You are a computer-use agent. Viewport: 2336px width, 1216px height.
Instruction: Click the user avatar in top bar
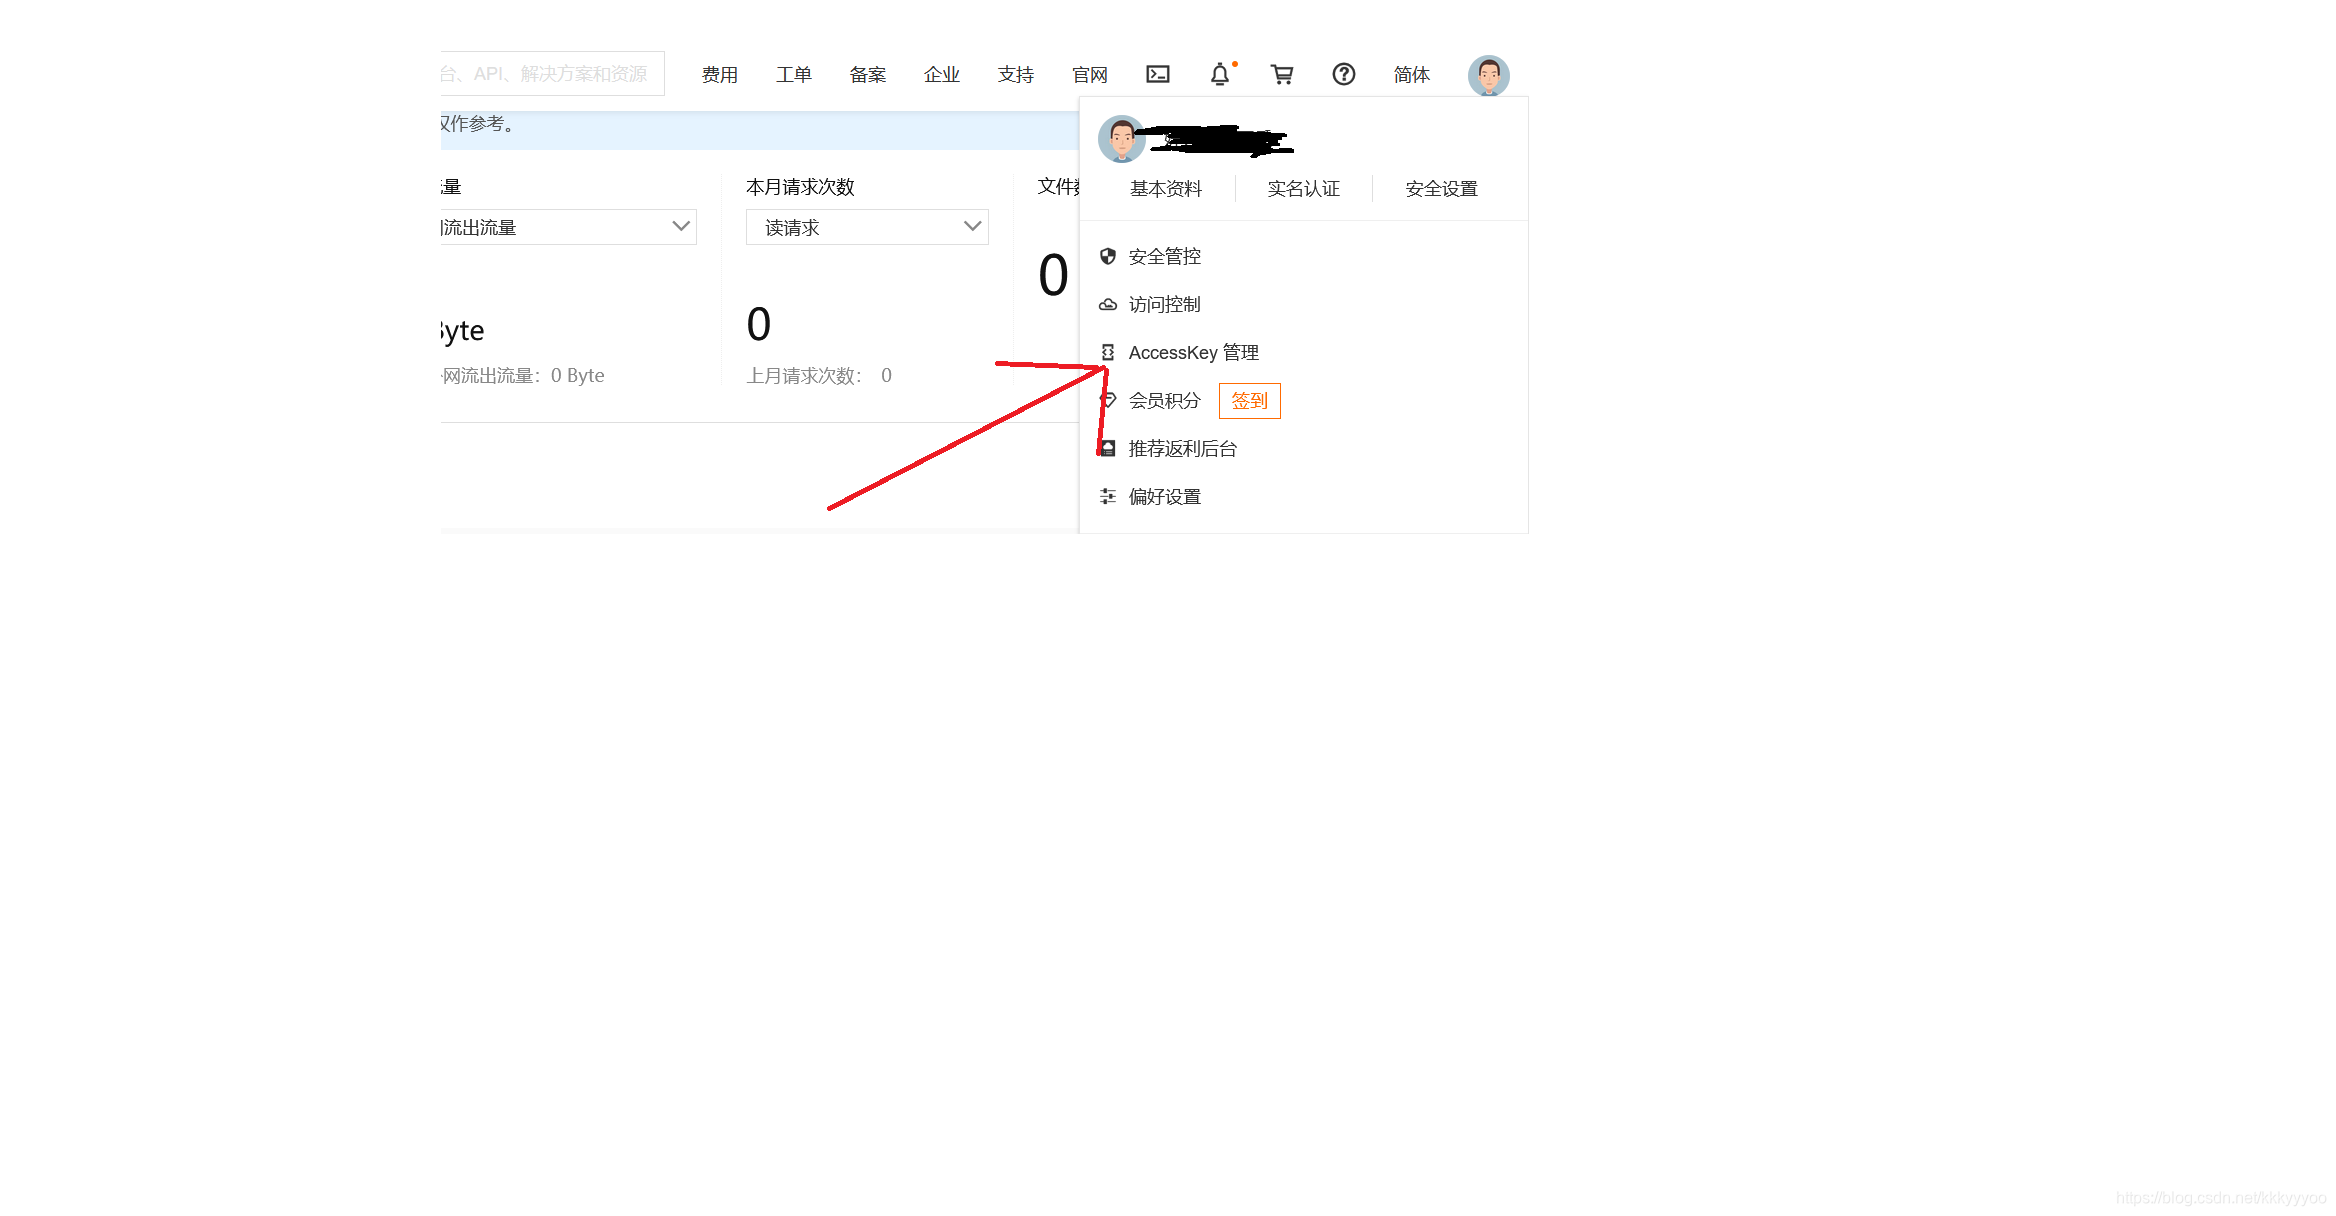point(1488,75)
